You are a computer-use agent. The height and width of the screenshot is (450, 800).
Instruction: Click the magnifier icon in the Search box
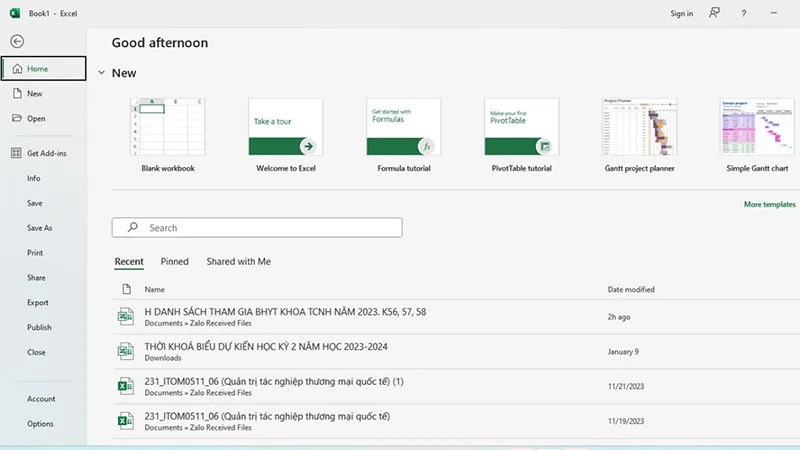[x=133, y=227]
